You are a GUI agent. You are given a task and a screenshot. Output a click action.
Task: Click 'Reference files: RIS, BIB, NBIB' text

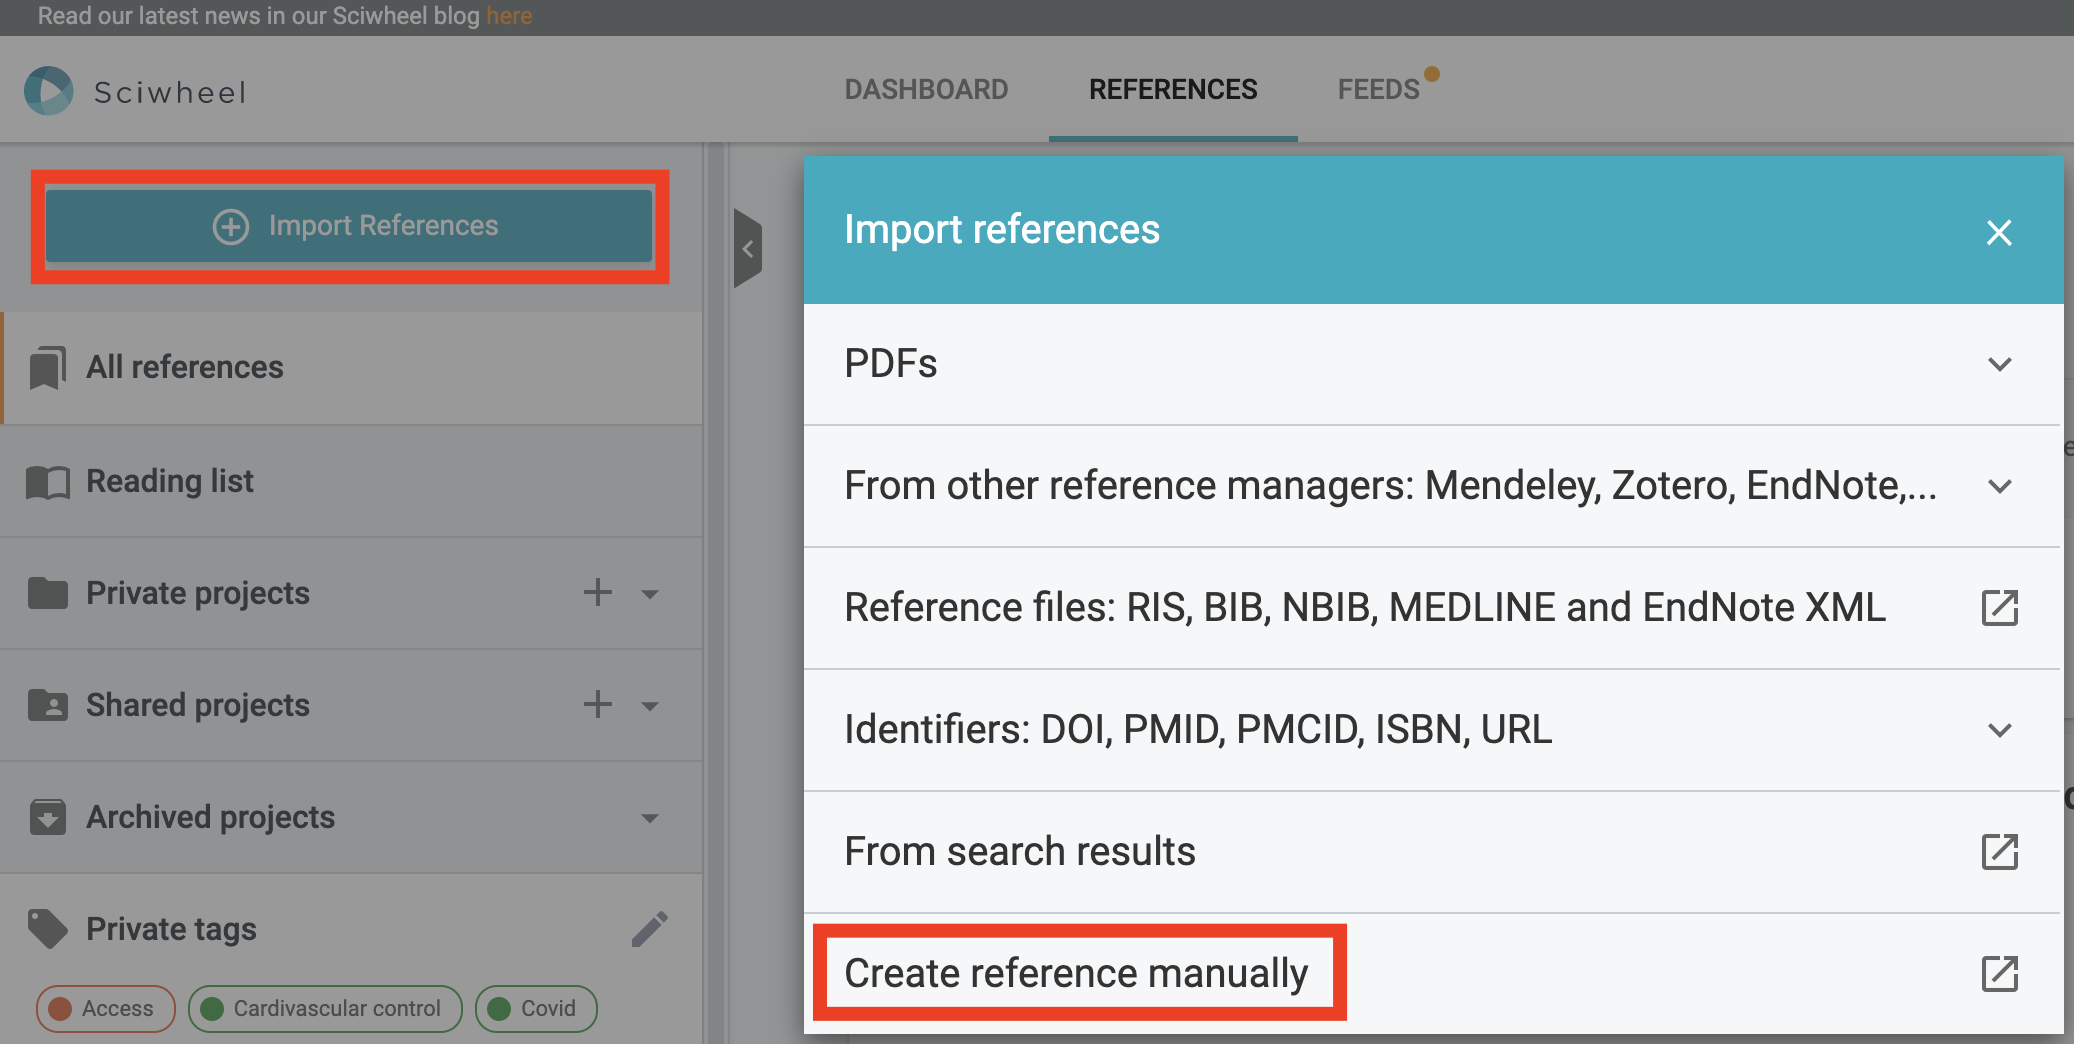point(1112,607)
